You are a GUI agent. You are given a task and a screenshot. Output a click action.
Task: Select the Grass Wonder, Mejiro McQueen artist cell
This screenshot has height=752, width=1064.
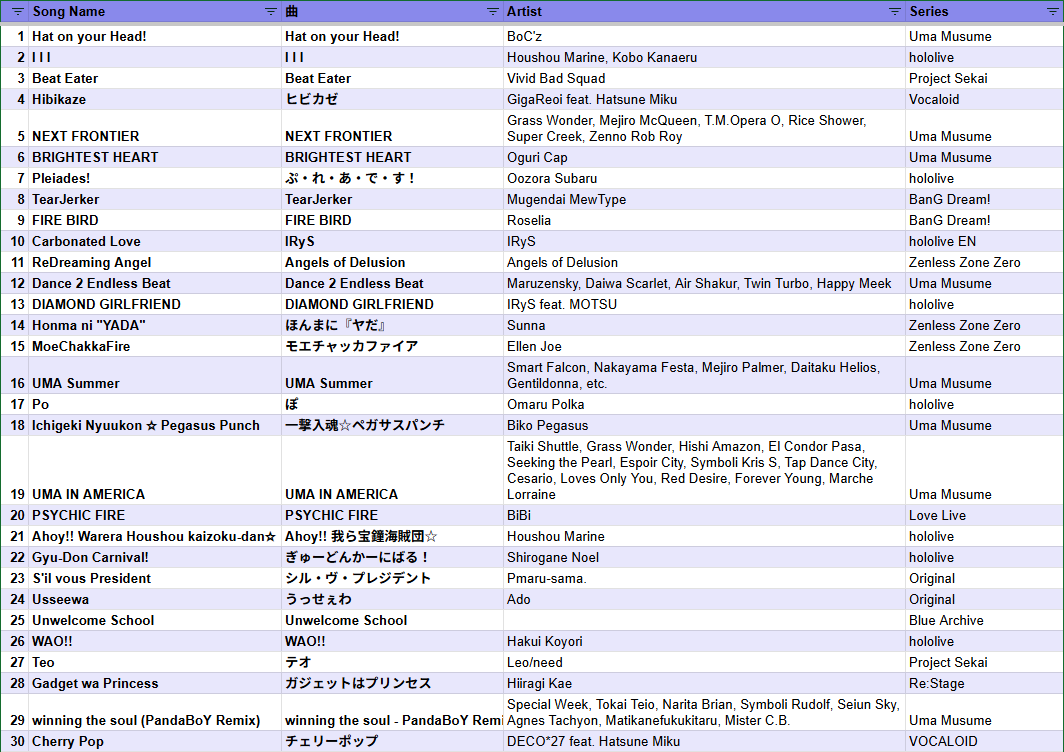point(704,128)
